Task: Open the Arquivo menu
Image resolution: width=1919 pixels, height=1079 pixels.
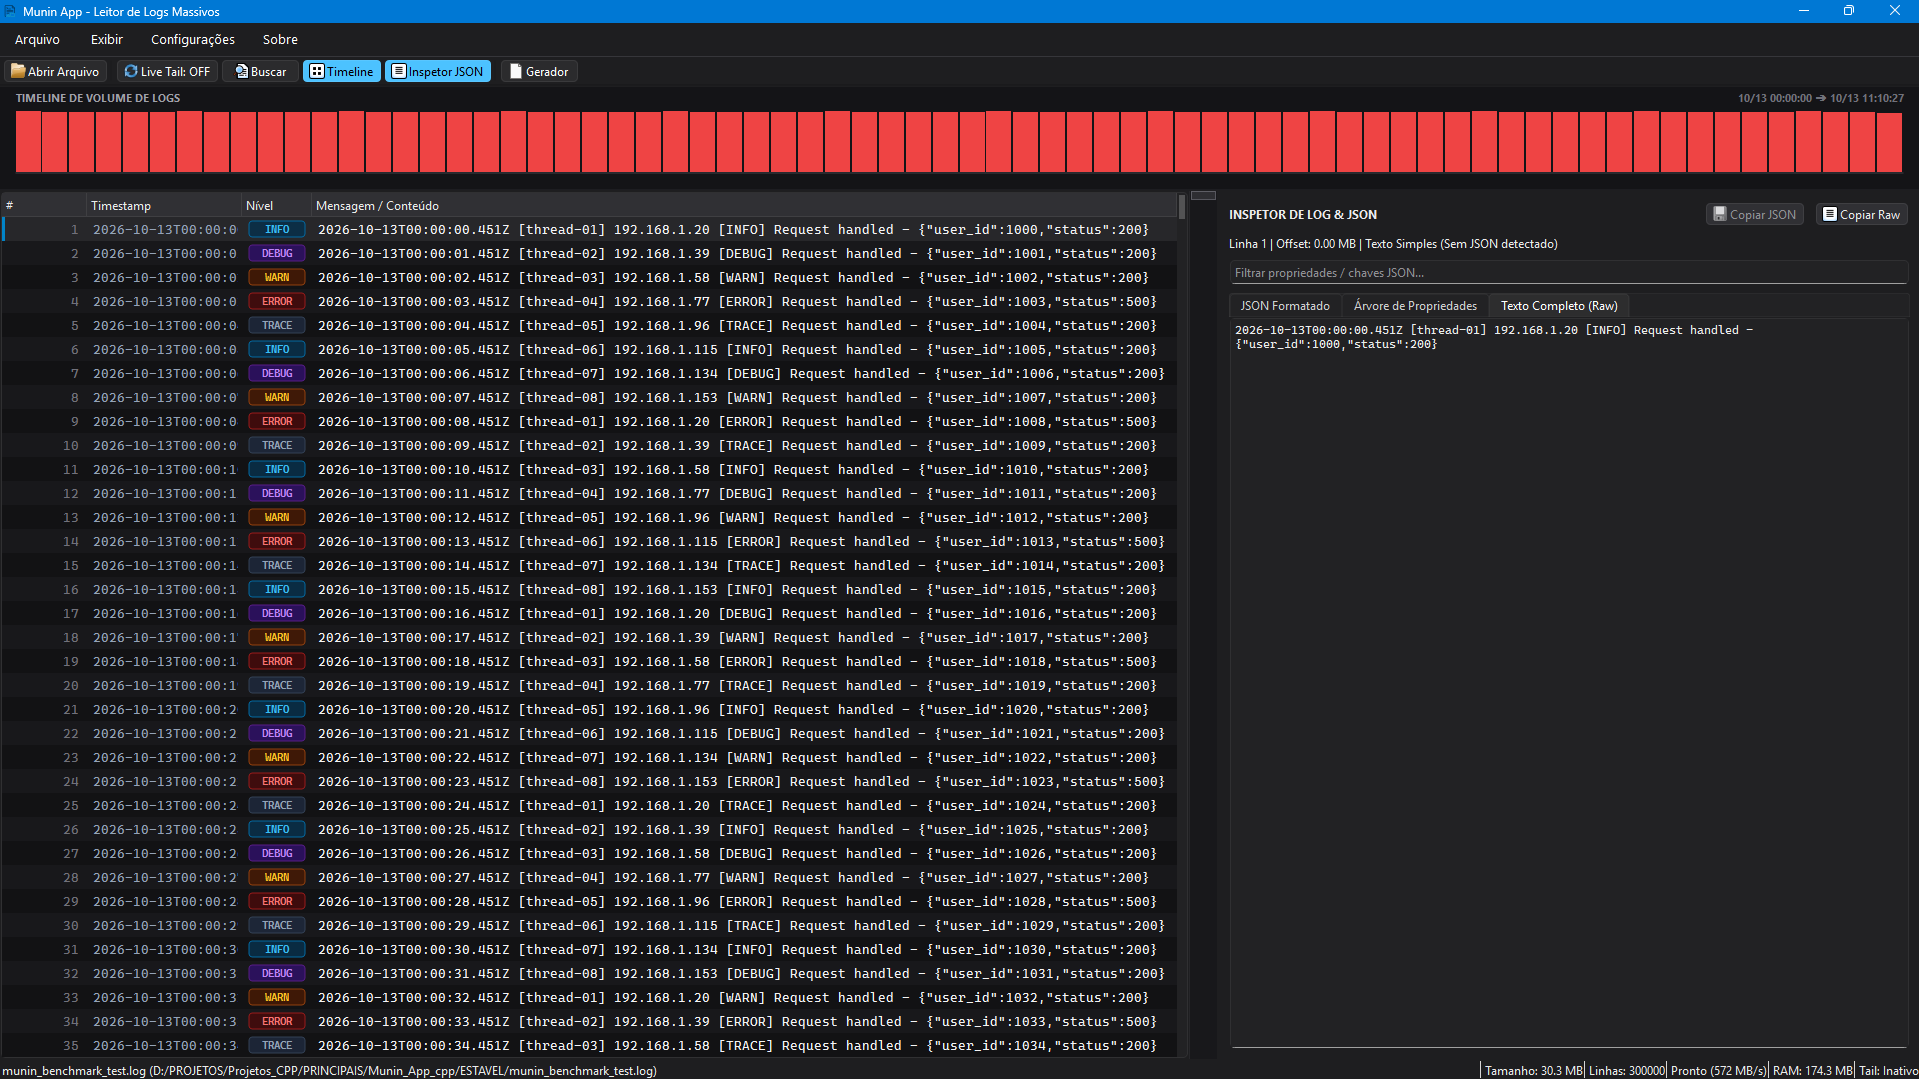Action: (x=37, y=39)
